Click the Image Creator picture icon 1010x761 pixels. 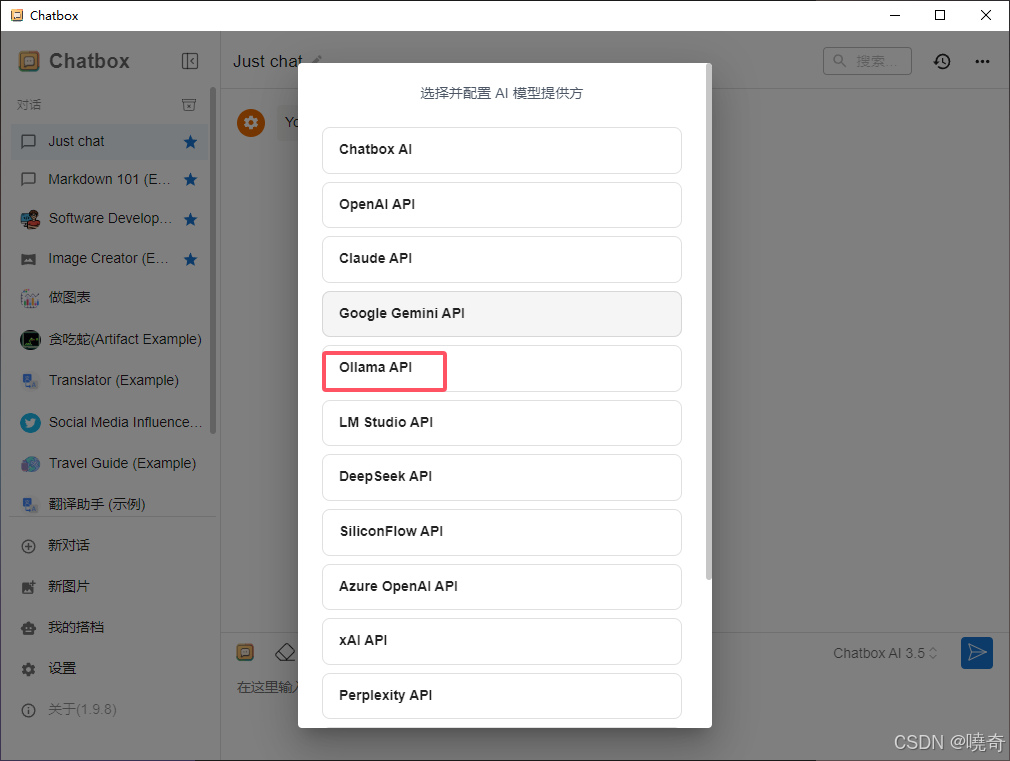[x=28, y=260]
